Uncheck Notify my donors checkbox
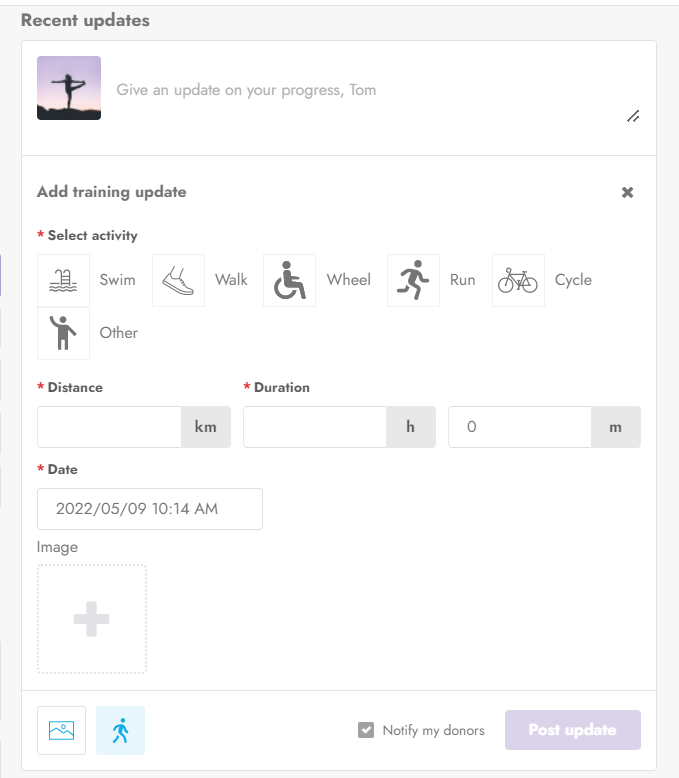 tap(366, 730)
